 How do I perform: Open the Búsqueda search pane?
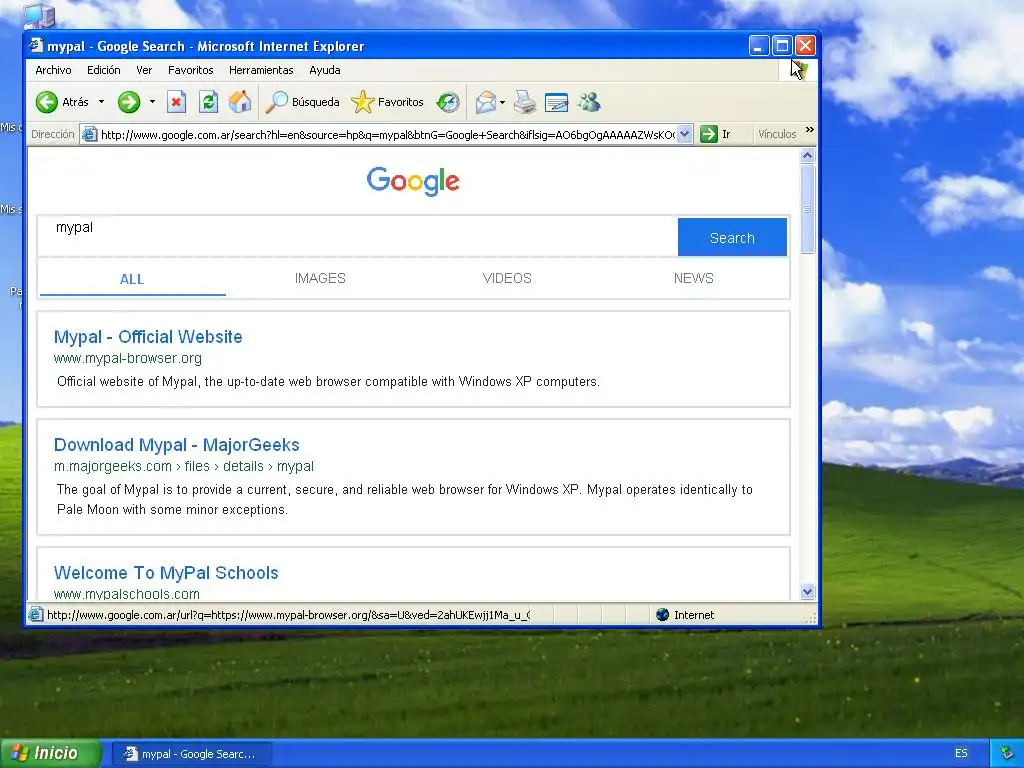coord(302,102)
